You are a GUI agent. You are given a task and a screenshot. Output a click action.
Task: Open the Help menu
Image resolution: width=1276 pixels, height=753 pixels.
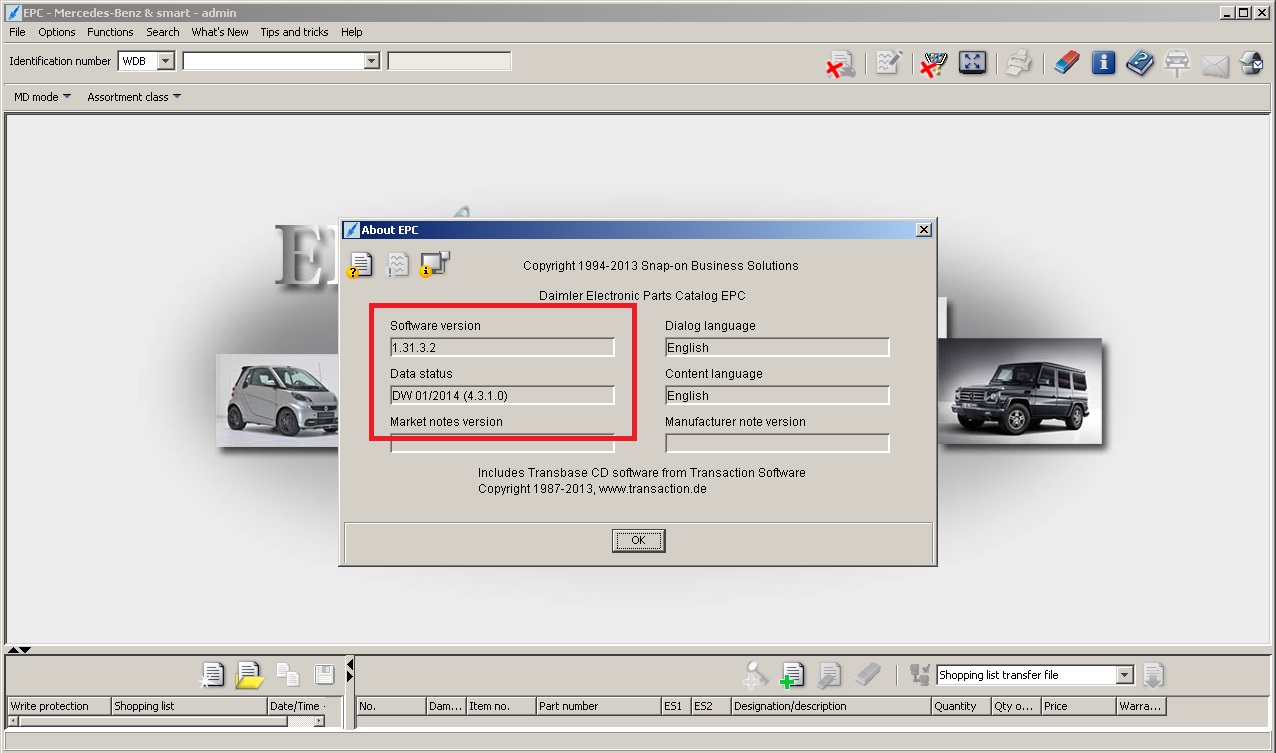click(x=351, y=32)
